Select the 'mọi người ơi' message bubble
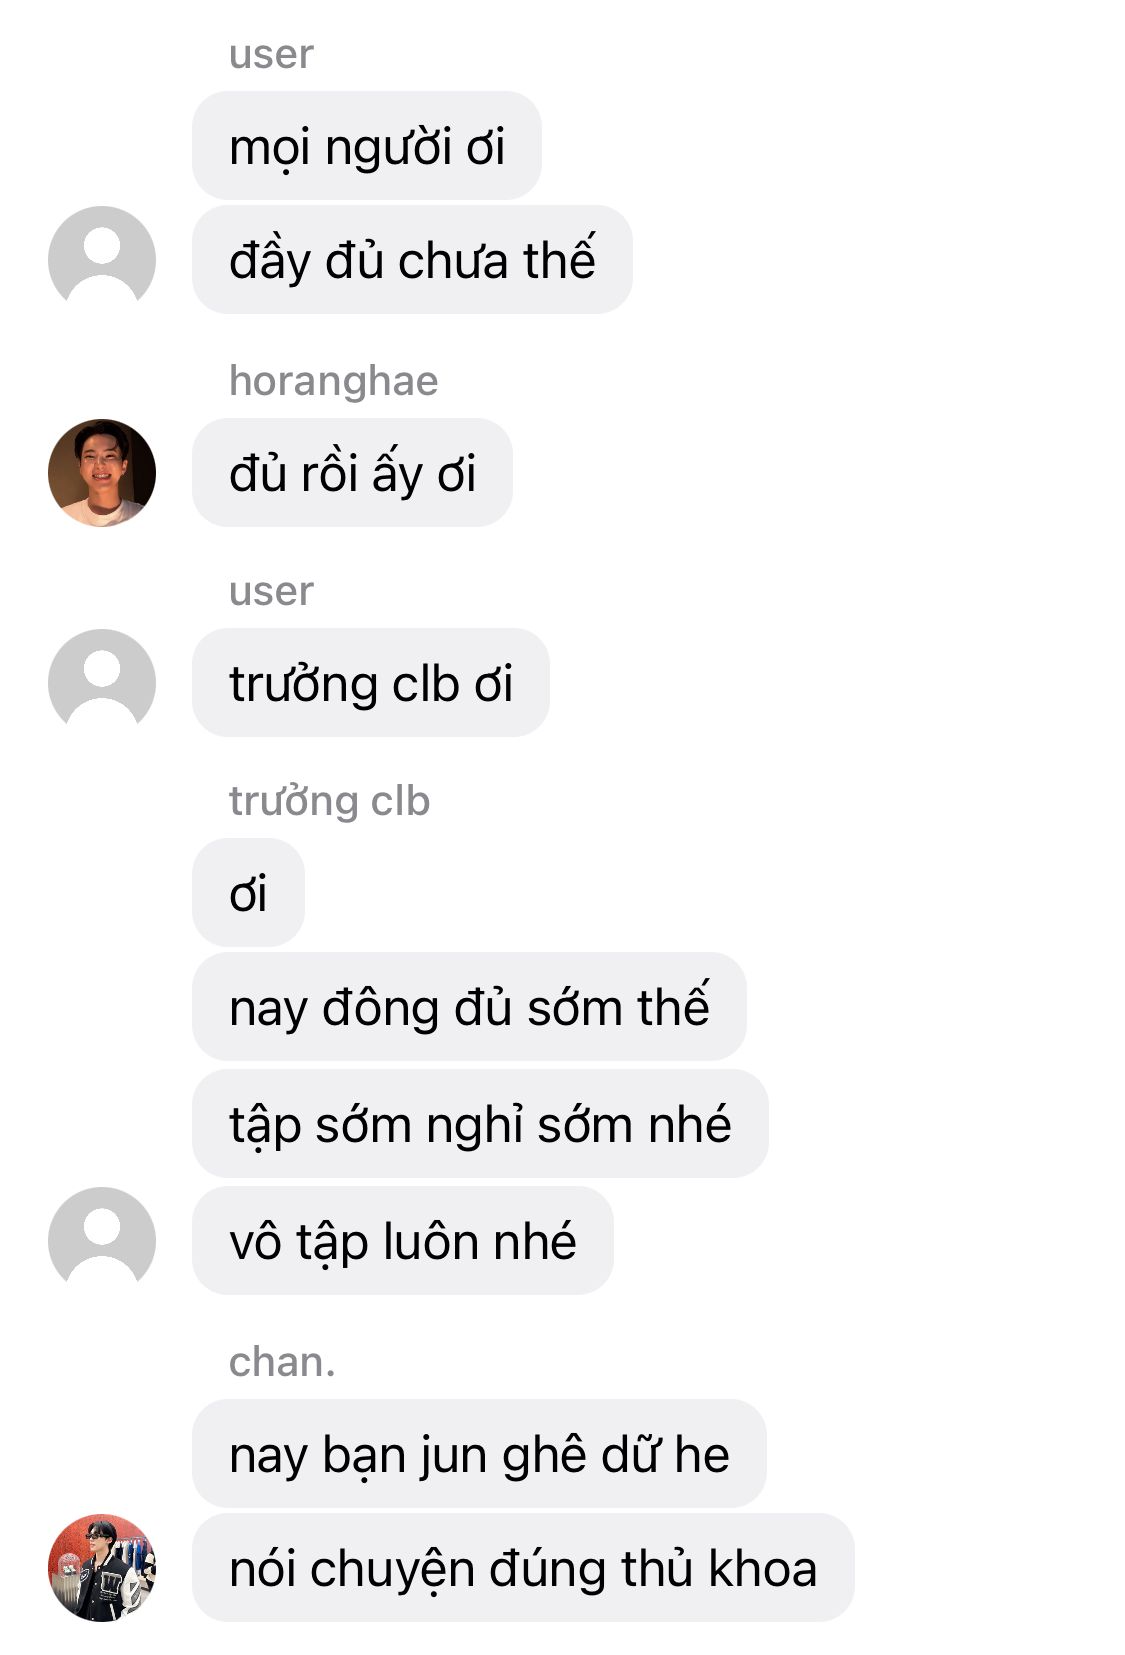The width and height of the screenshot is (1125, 1655). point(367,146)
